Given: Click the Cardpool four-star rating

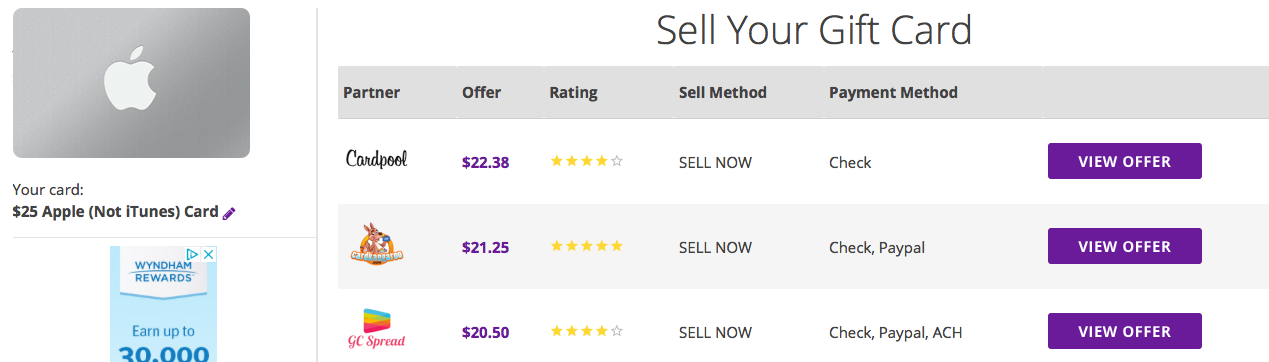Looking at the screenshot, I should [586, 161].
